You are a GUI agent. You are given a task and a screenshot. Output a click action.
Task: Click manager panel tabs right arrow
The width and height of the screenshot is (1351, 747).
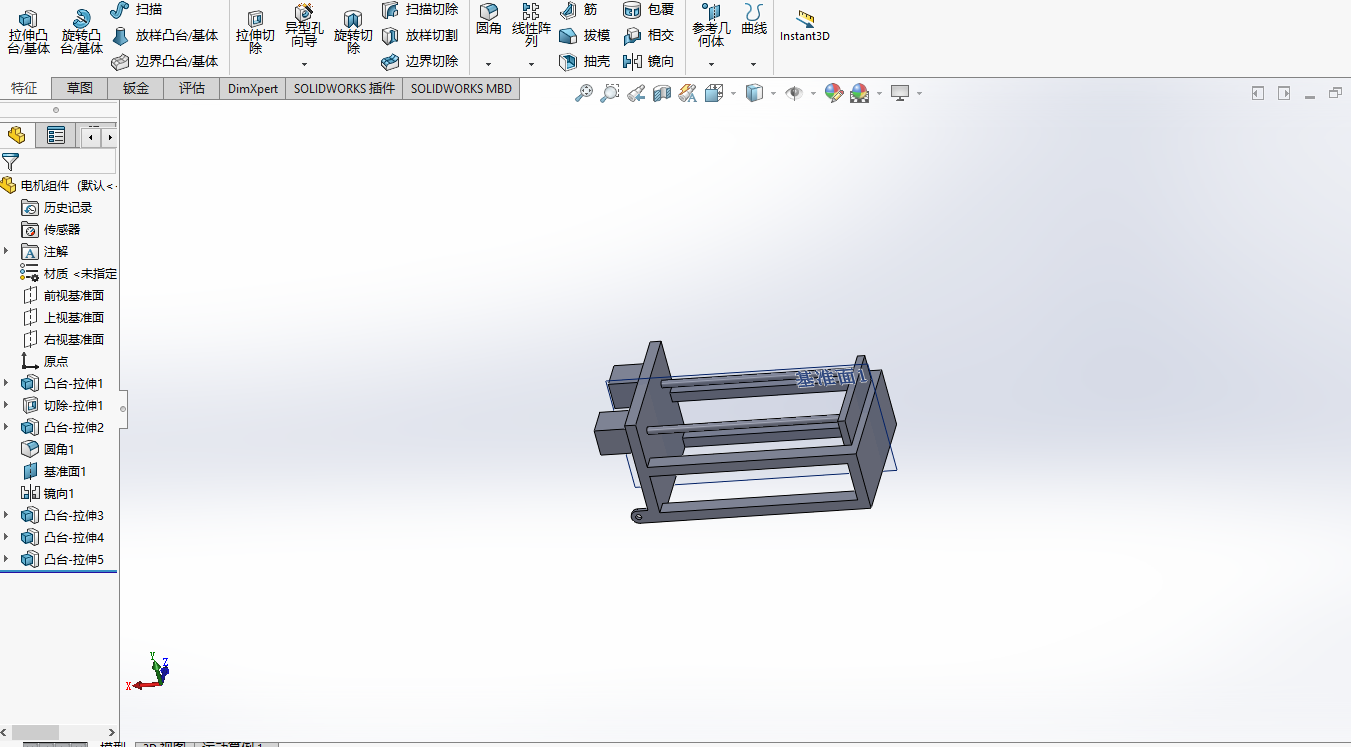tap(110, 137)
